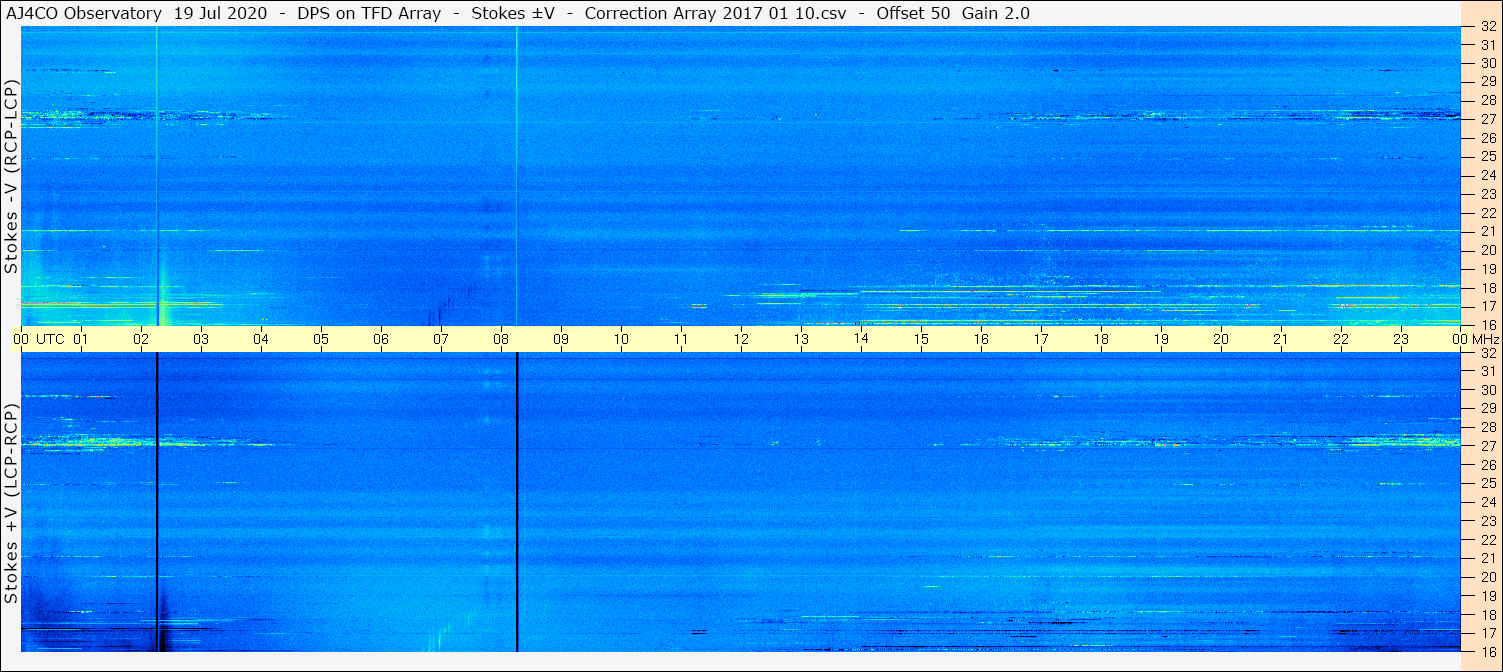Screen dimensions: 1503x672
Task: Click "DPS on TFD Array" in the header
Action: pos(369,14)
